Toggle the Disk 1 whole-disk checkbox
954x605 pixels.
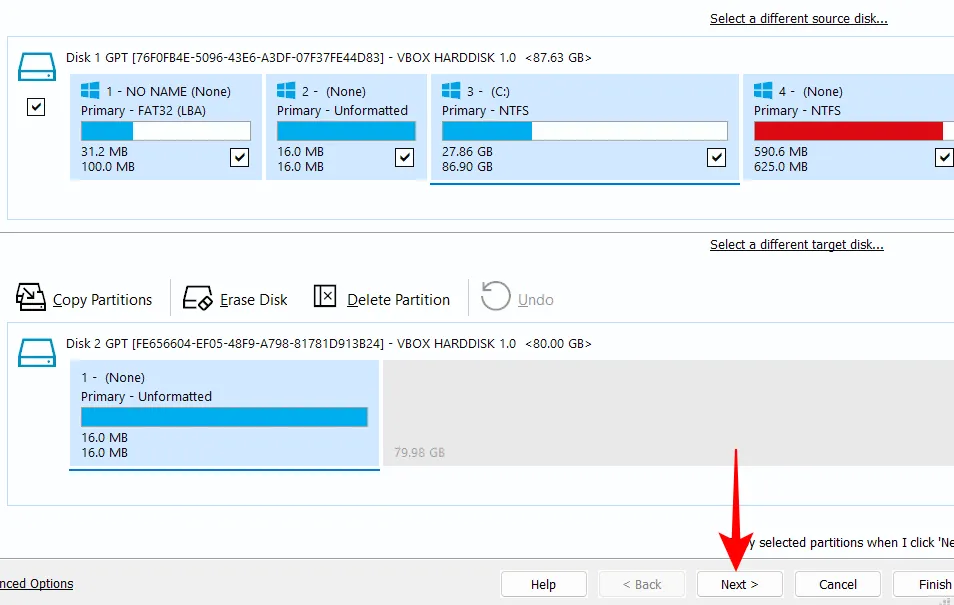pyautogui.click(x=36, y=107)
